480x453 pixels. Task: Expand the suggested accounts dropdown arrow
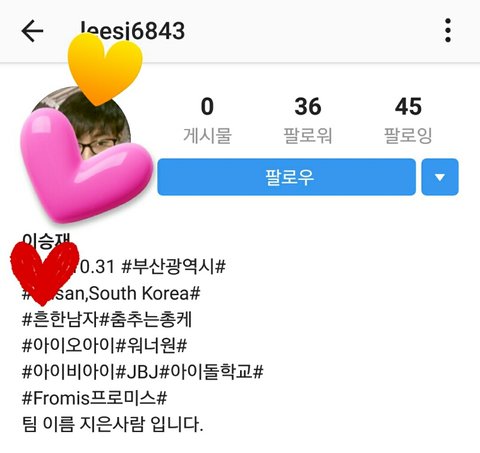click(440, 177)
